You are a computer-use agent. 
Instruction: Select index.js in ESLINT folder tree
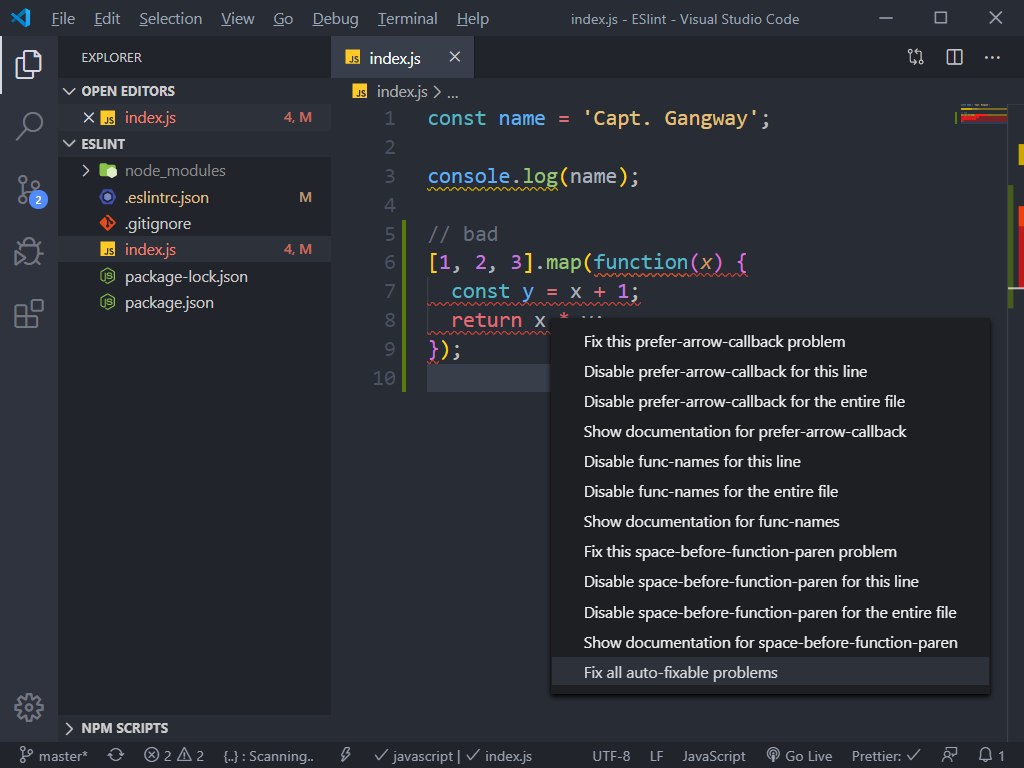point(195,249)
